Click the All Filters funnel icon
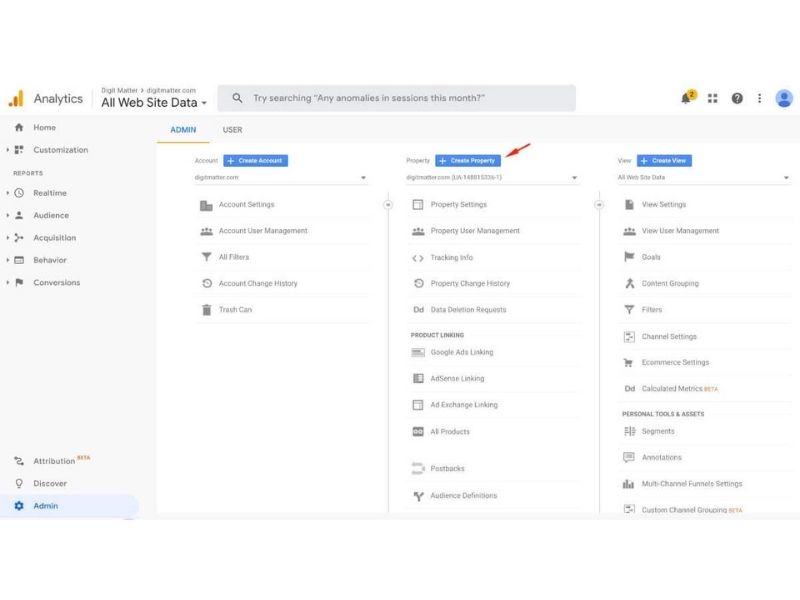Image resolution: width=800 pixels, height=600 pixels. point(206,257)
